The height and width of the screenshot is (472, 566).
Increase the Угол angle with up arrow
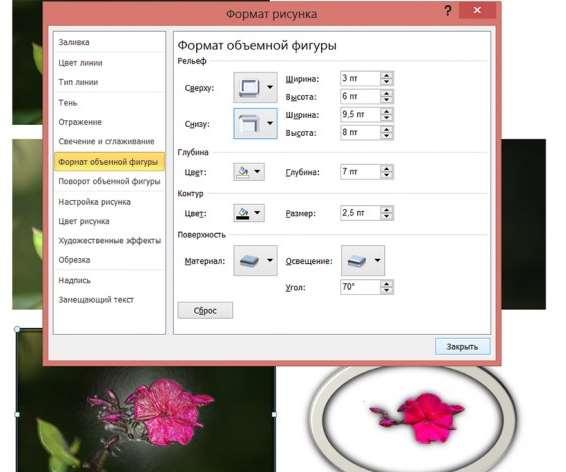pos(387,284)
